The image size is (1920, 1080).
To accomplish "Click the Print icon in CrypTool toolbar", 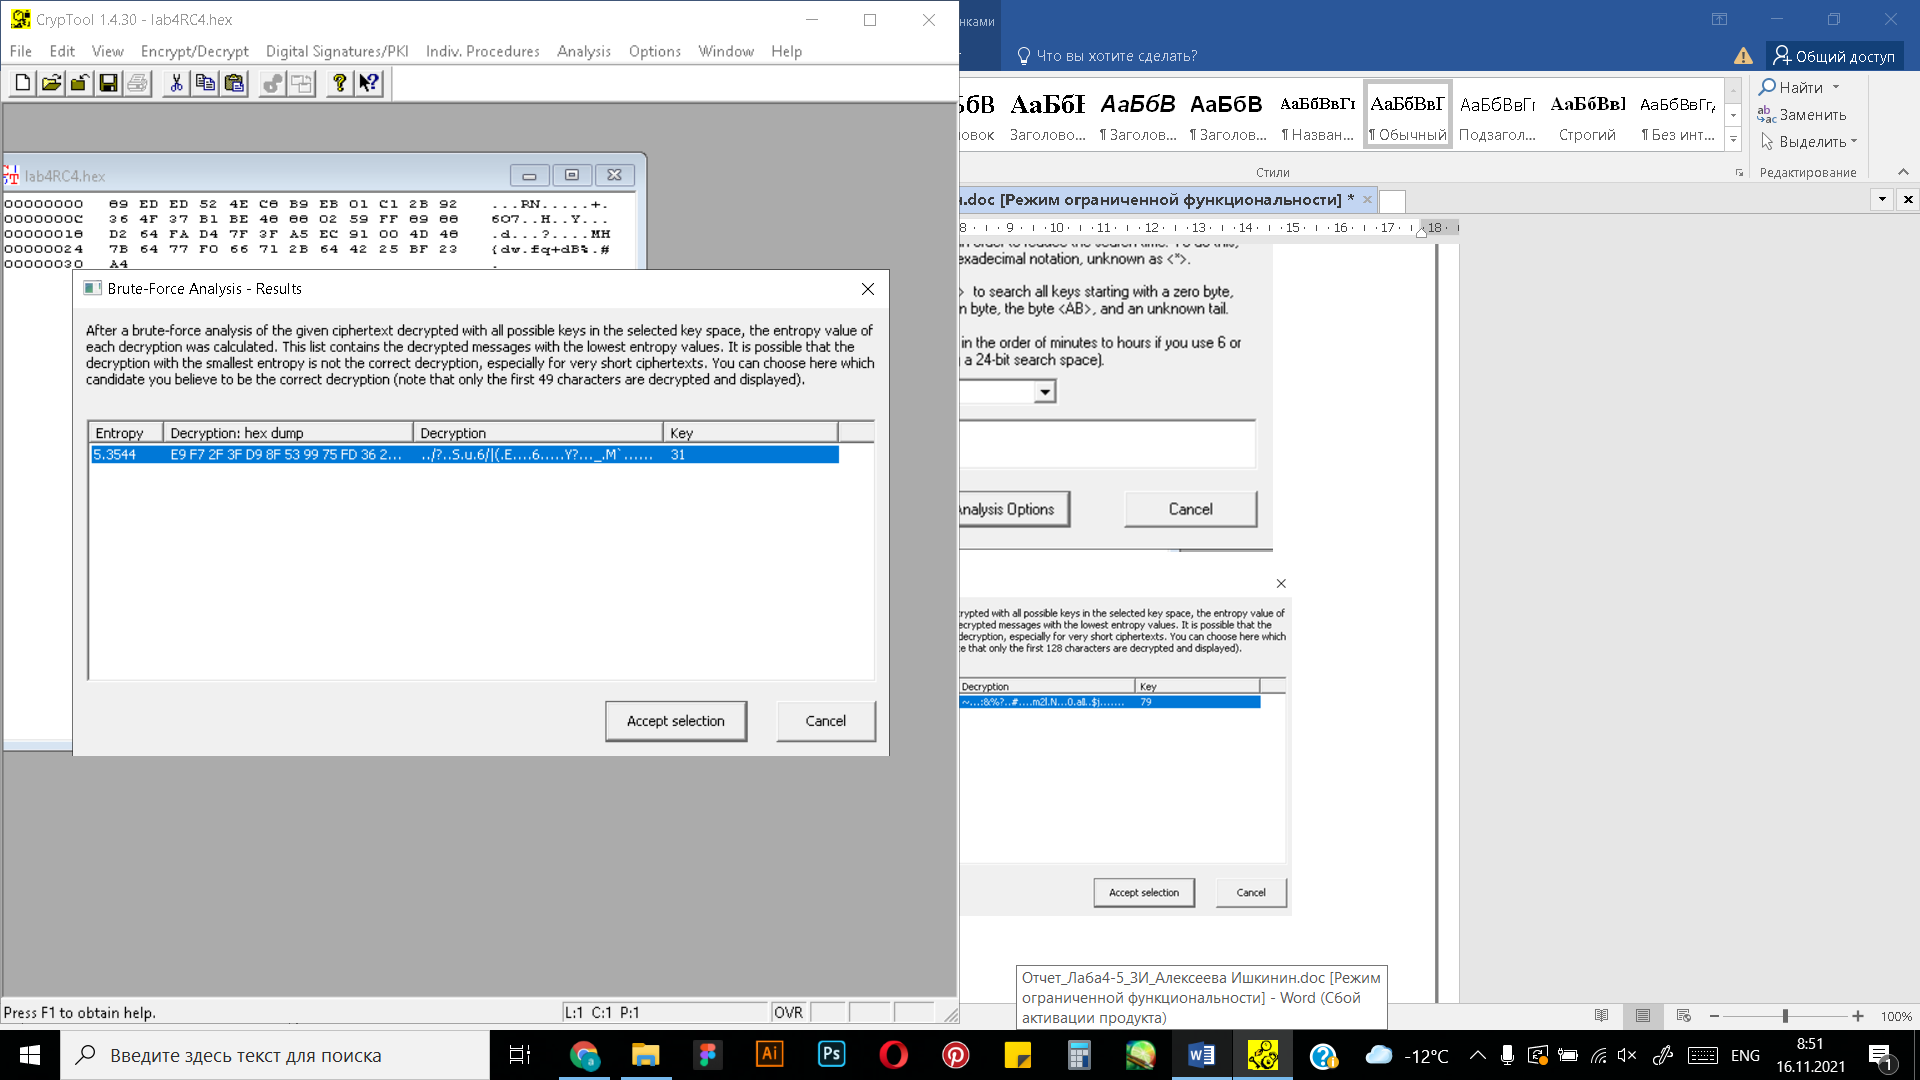I will point(138,83).
